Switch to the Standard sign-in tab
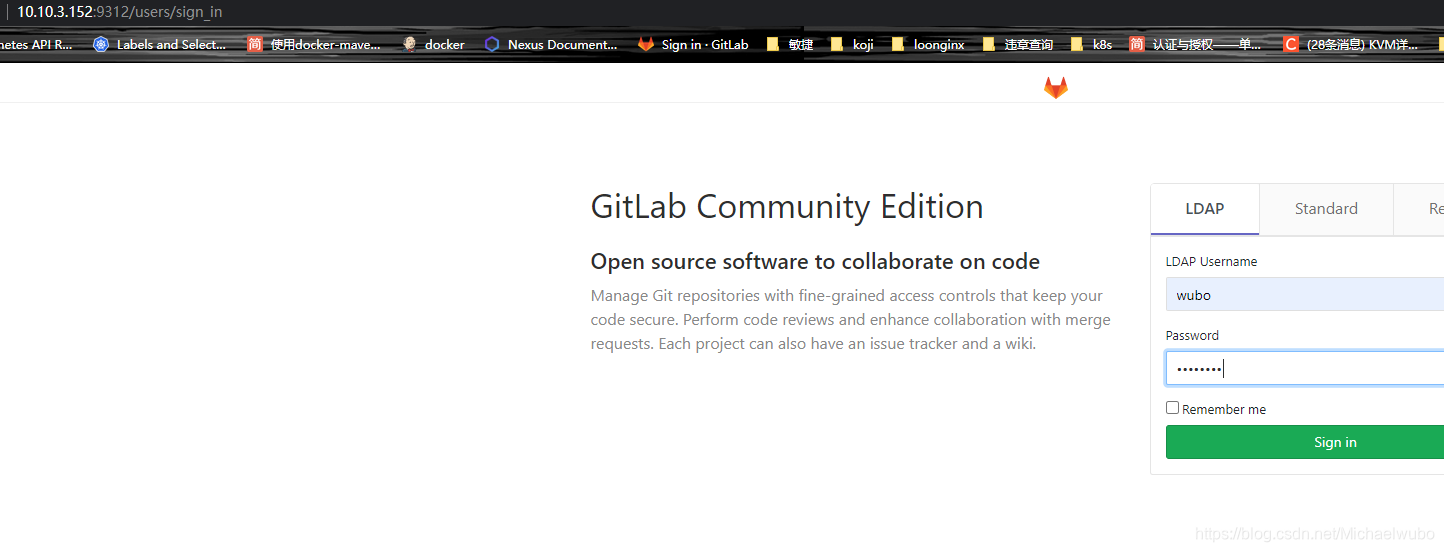Viewport: 1444px width, 552px height. [x=1326, y=209]
